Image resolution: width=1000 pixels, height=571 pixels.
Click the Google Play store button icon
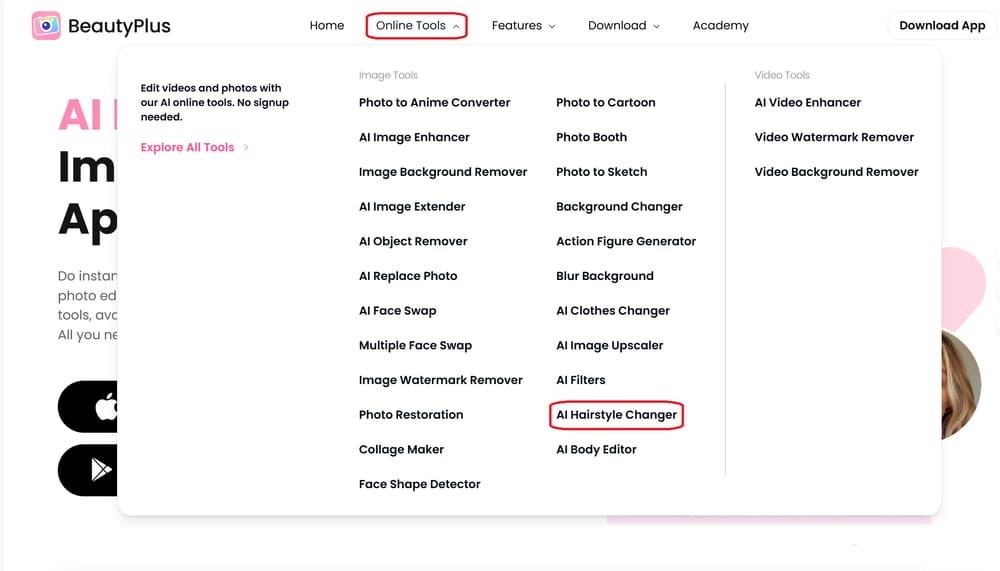[x=101, y=470]
